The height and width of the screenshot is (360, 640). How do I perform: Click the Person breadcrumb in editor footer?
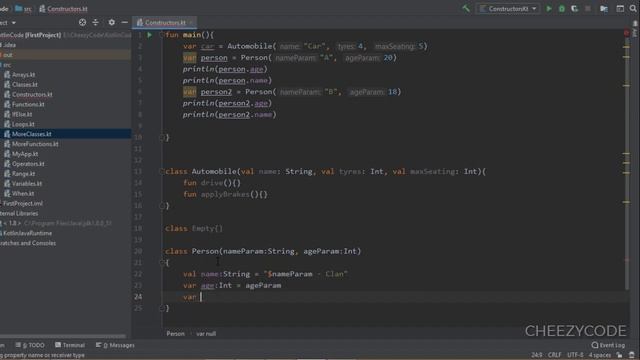point(176,334)
